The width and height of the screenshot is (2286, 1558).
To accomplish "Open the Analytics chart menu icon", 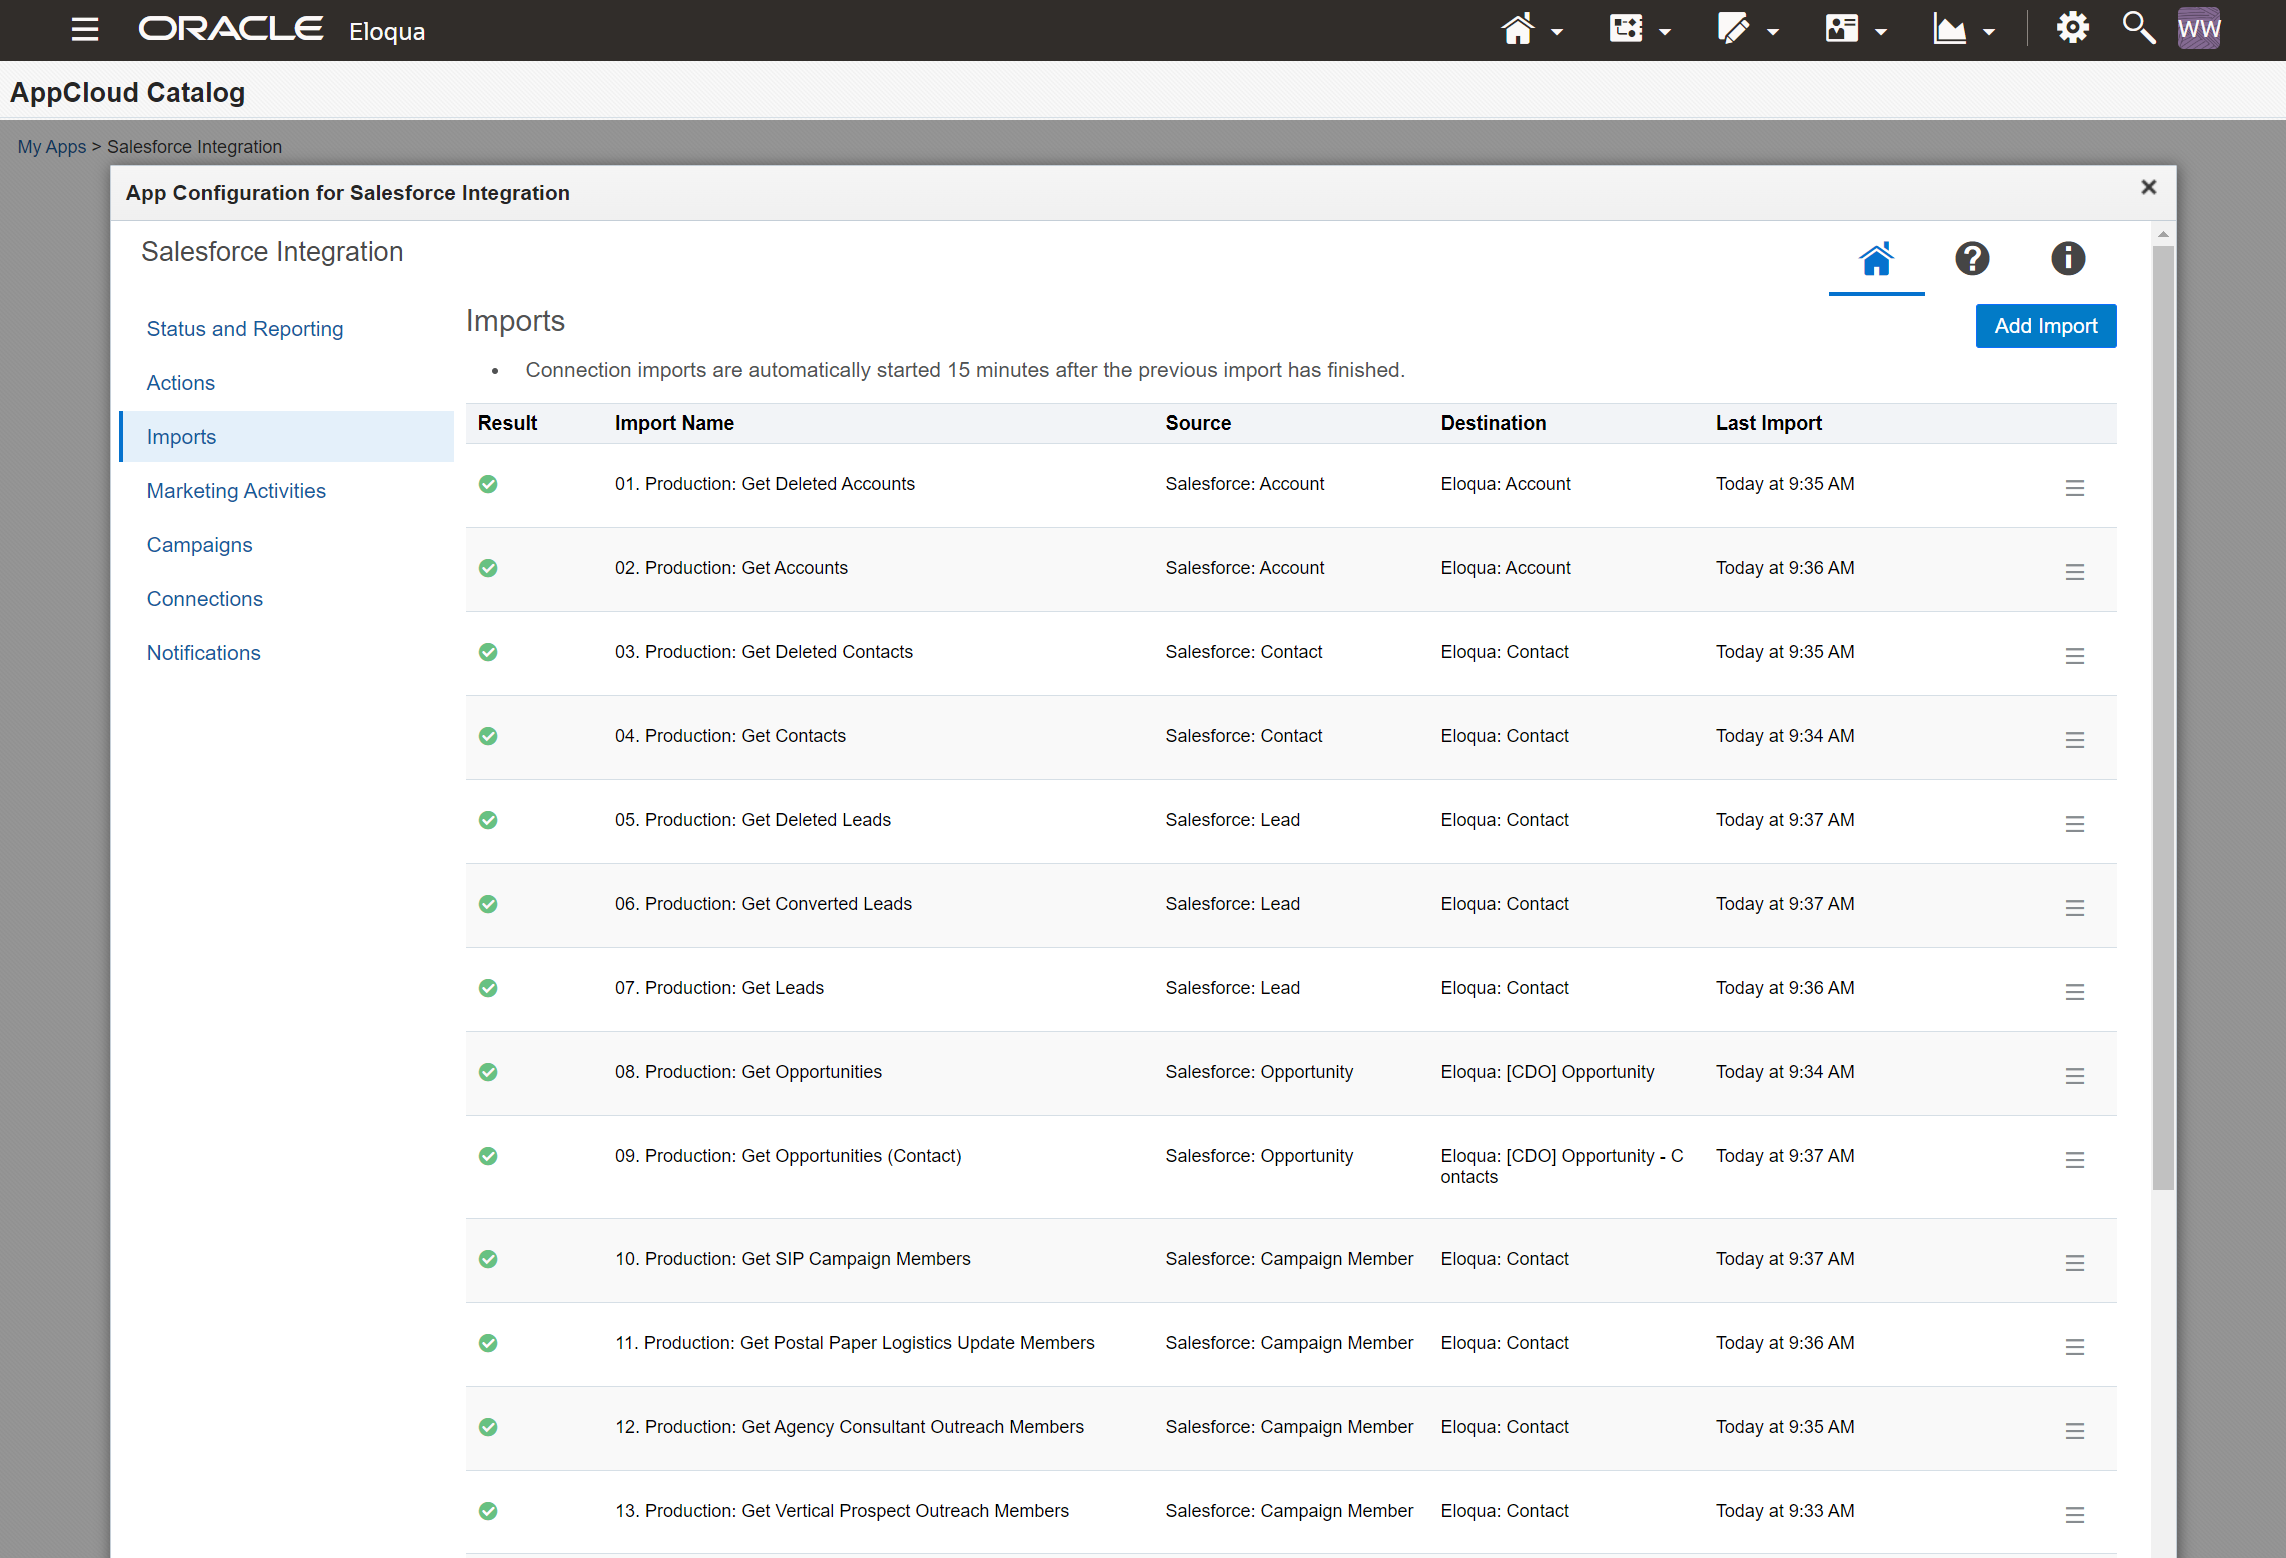I will point(1950,29).
